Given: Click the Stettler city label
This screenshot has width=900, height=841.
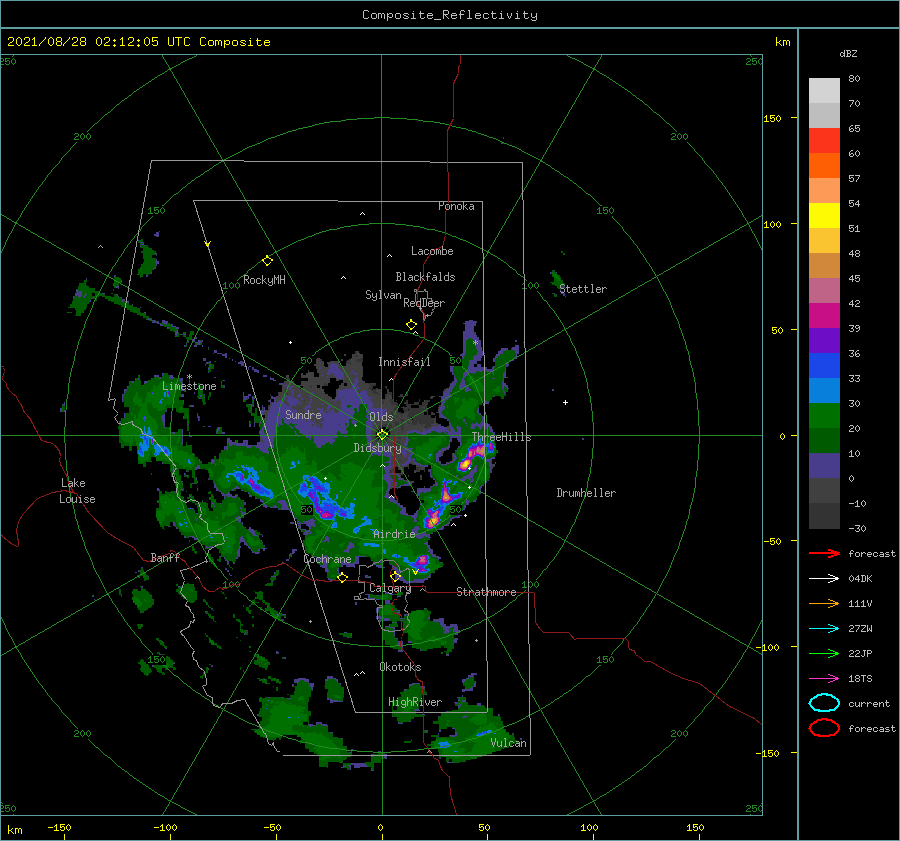Looking at the screenshot, I should (583, 289).
